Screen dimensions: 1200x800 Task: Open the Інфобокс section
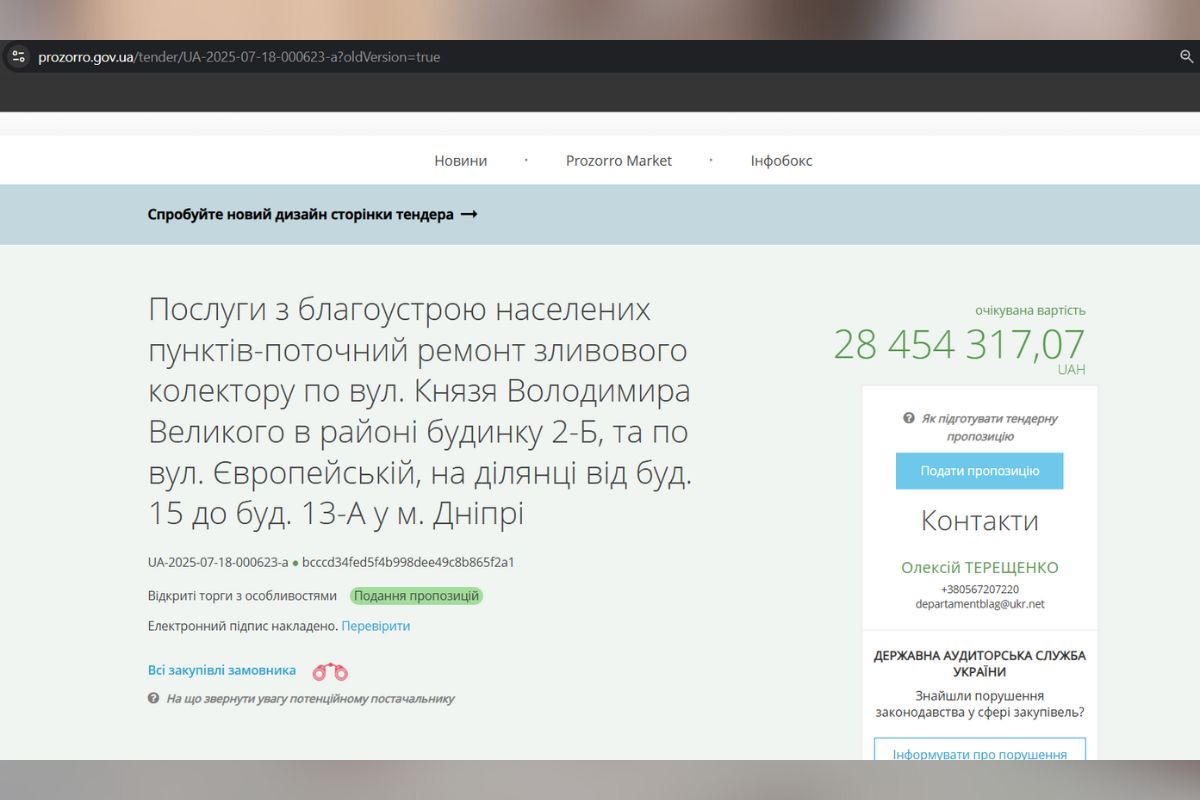pyautogui.click(x=782, y=160)
